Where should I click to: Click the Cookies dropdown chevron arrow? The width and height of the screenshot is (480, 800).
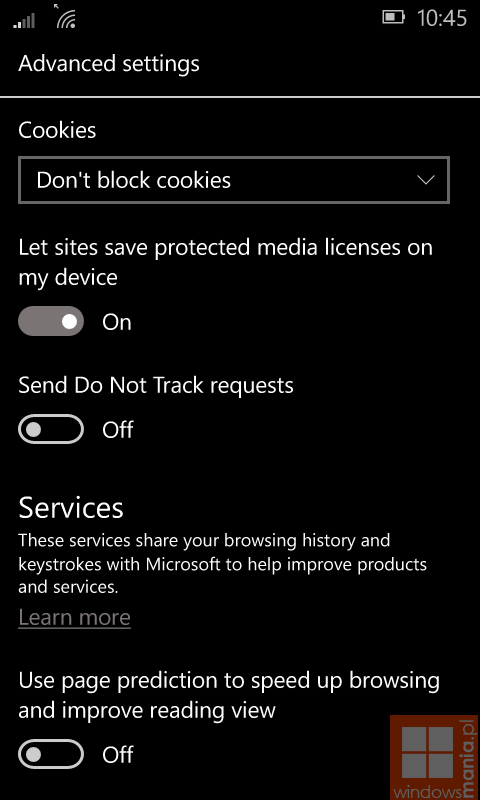(x=425, y=180)
